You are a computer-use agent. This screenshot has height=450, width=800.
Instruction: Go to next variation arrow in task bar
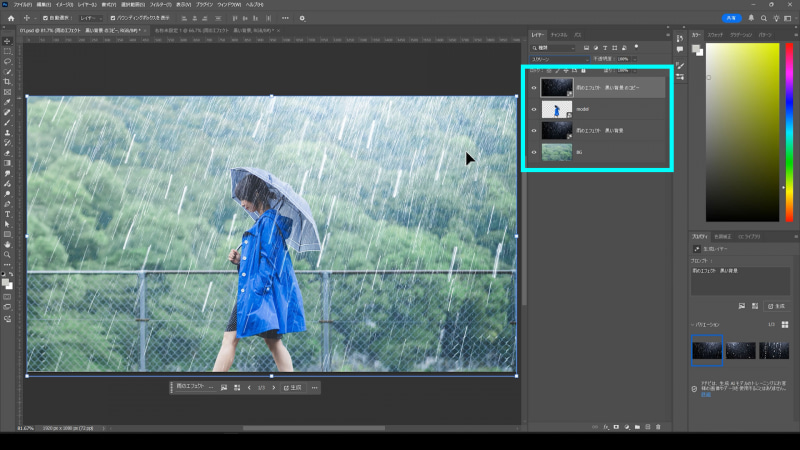pyautogui.click(x=273, y=388)
